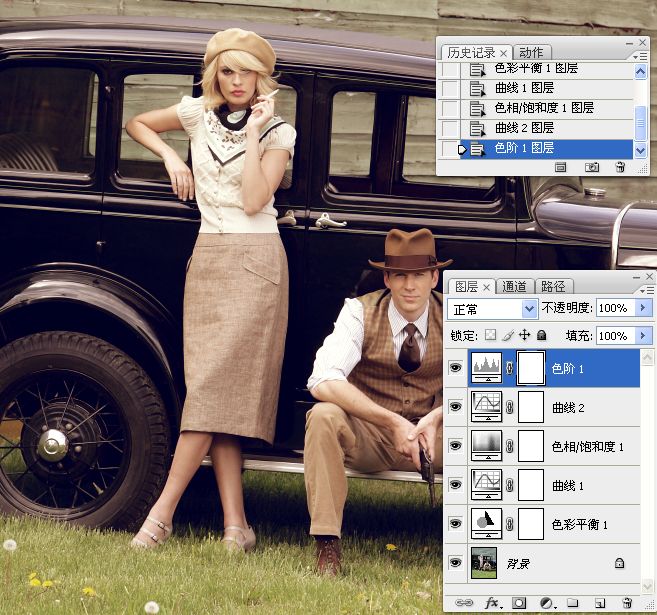Close the 历史记录 tab

[x=503, y=53]
